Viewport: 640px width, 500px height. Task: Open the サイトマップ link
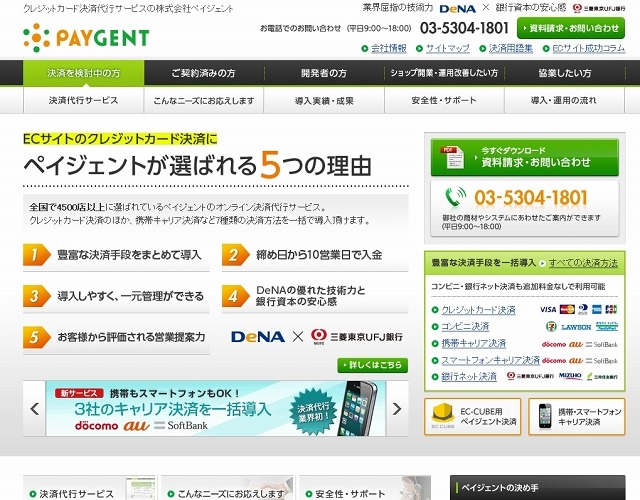[x=448, y=49]
